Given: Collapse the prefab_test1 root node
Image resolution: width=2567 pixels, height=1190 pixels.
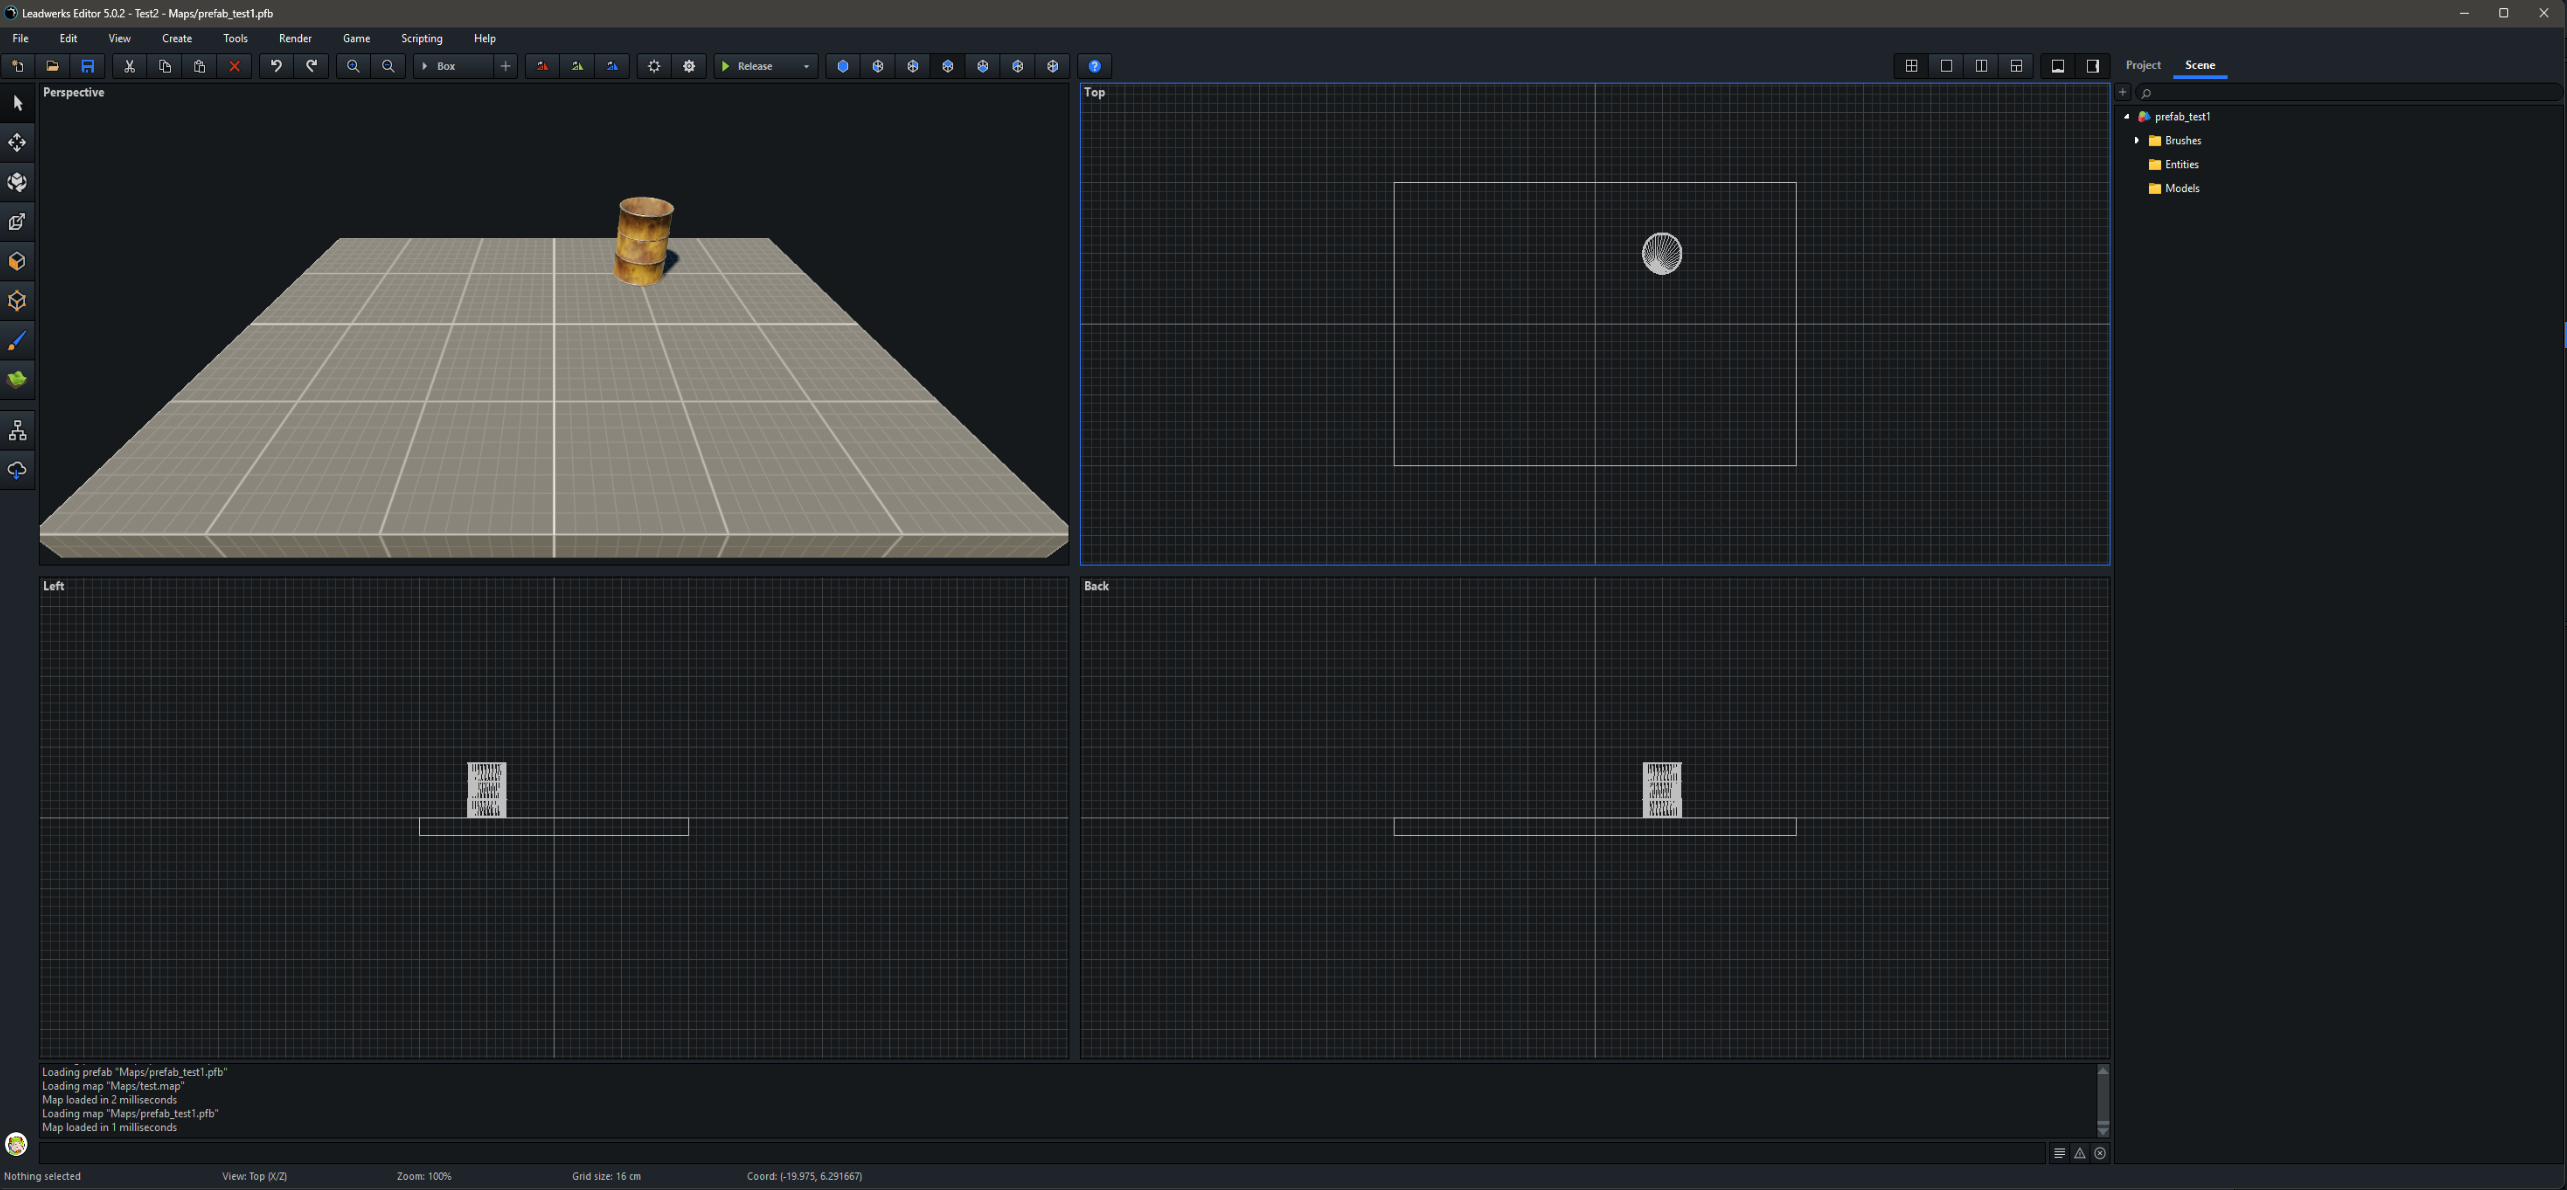Looking at the screenshot, I should (2127, 117).
